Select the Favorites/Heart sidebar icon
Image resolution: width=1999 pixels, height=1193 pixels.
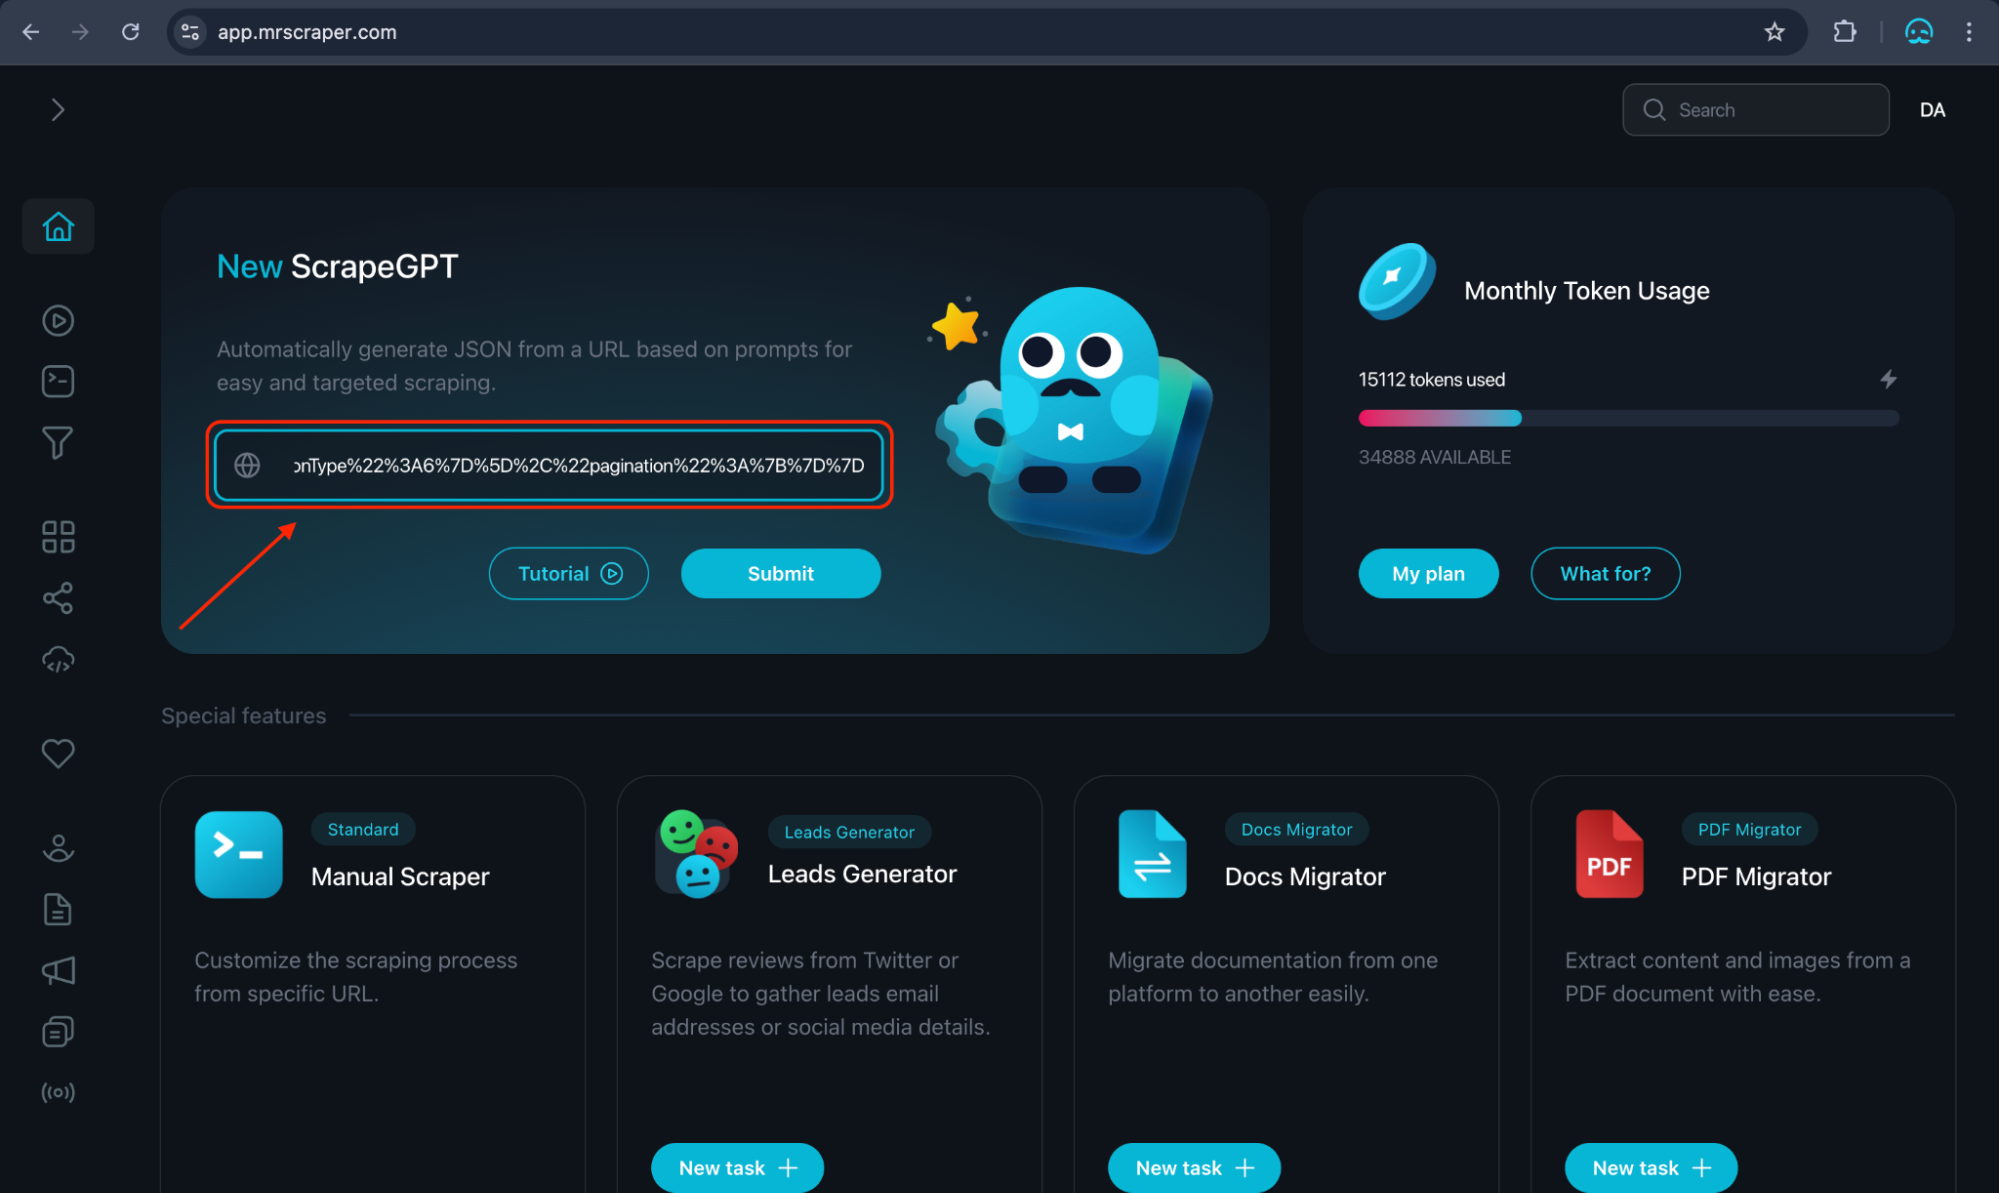point(57,753)
